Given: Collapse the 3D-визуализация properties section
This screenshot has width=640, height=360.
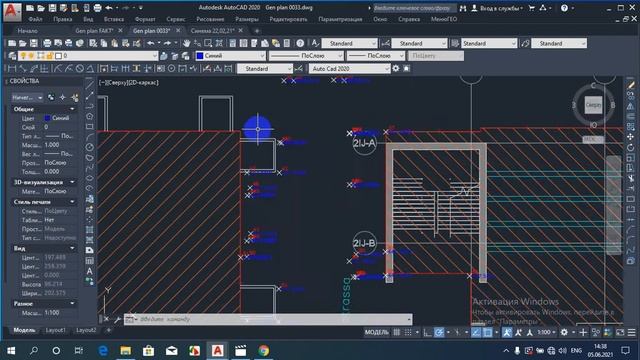Looking at the screenshot, I should [72, 182].
